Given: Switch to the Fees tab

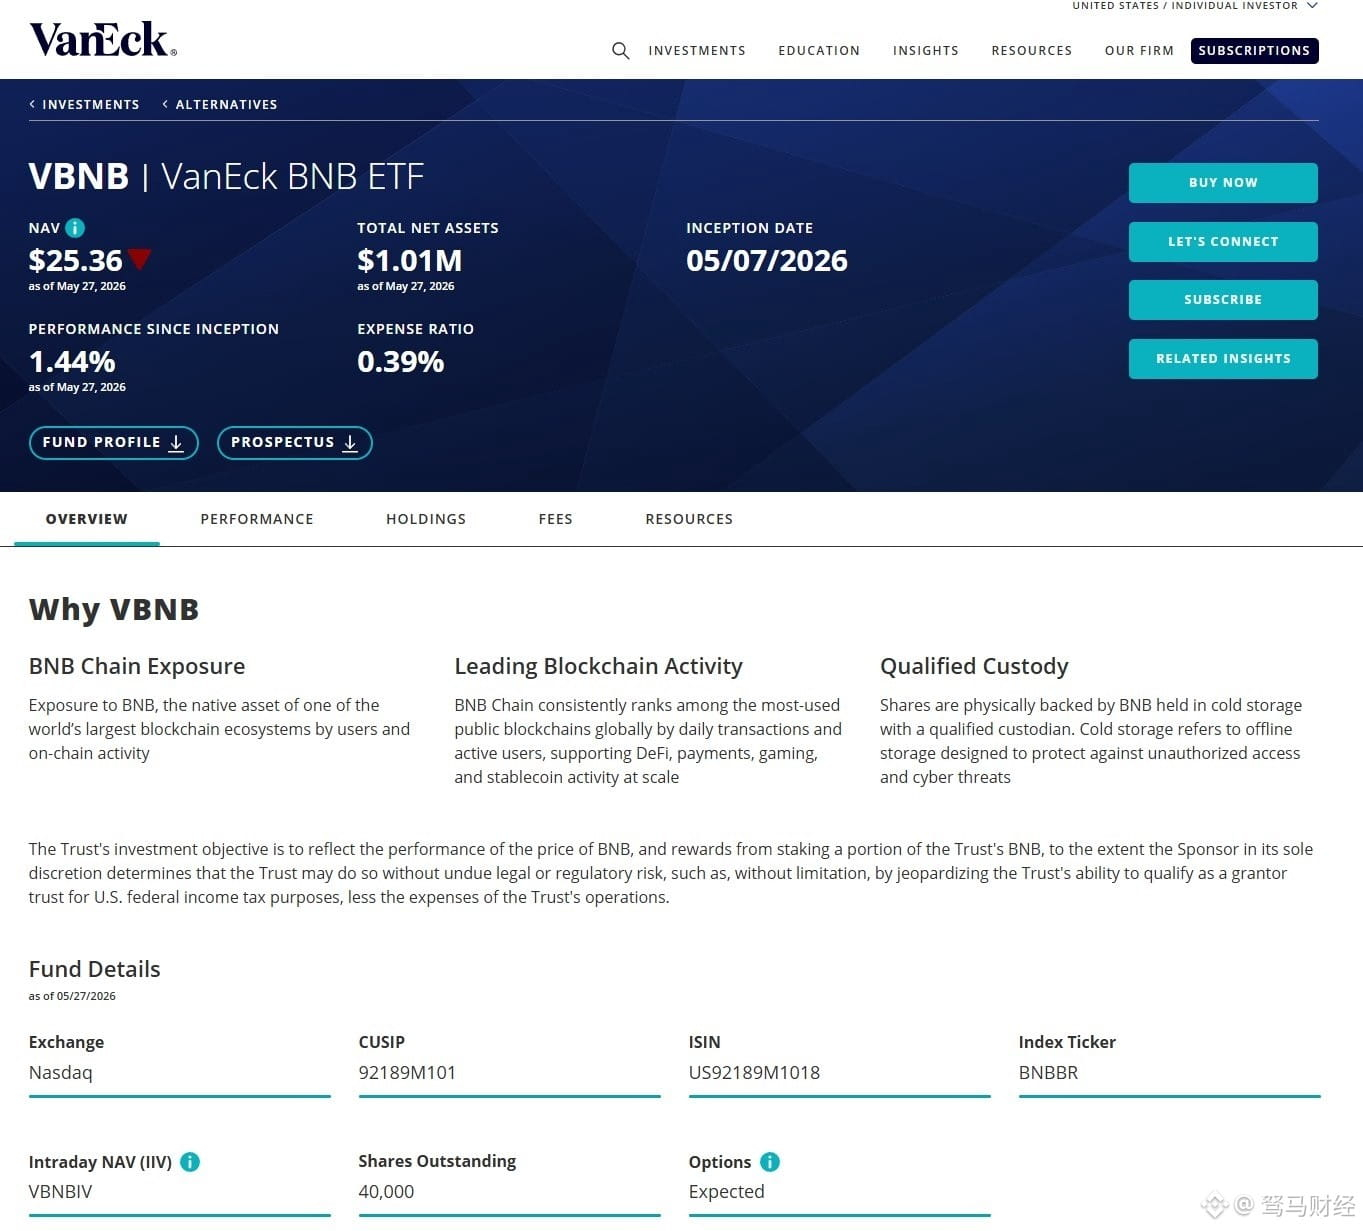Looking at the screenshot, I should pyautogui.click(x=556, y=519).
